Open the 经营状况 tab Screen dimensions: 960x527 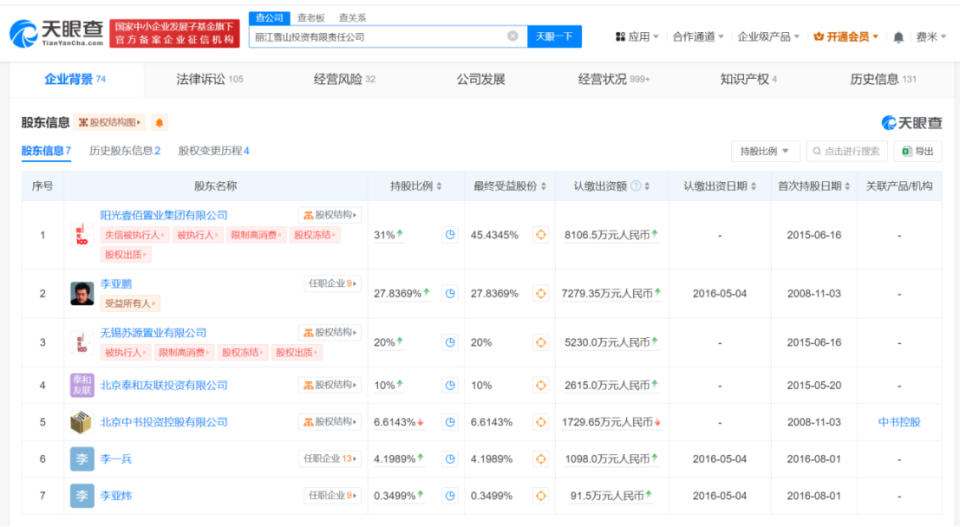613,79
